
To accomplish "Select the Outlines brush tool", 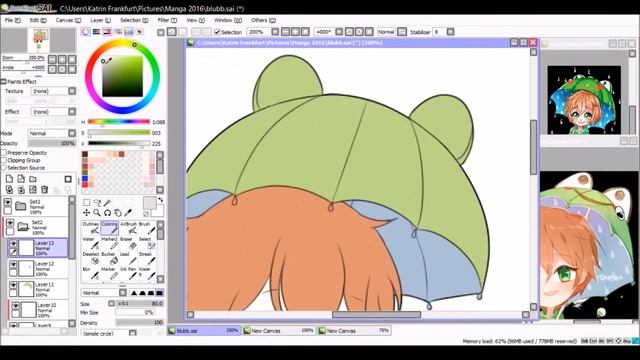I will pos(91,229).
